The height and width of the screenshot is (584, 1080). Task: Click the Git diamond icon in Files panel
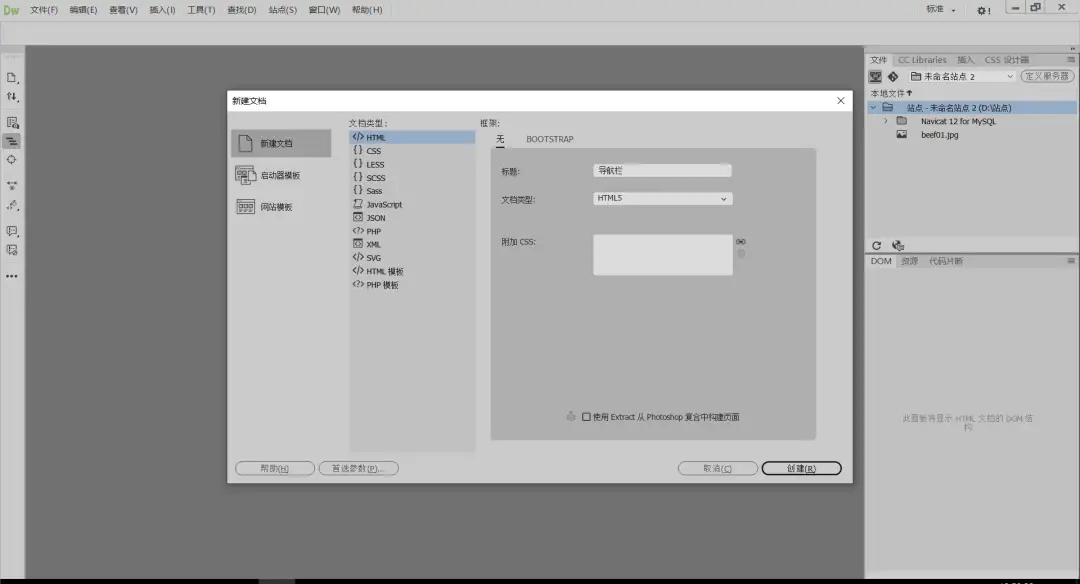click(892, 76)
